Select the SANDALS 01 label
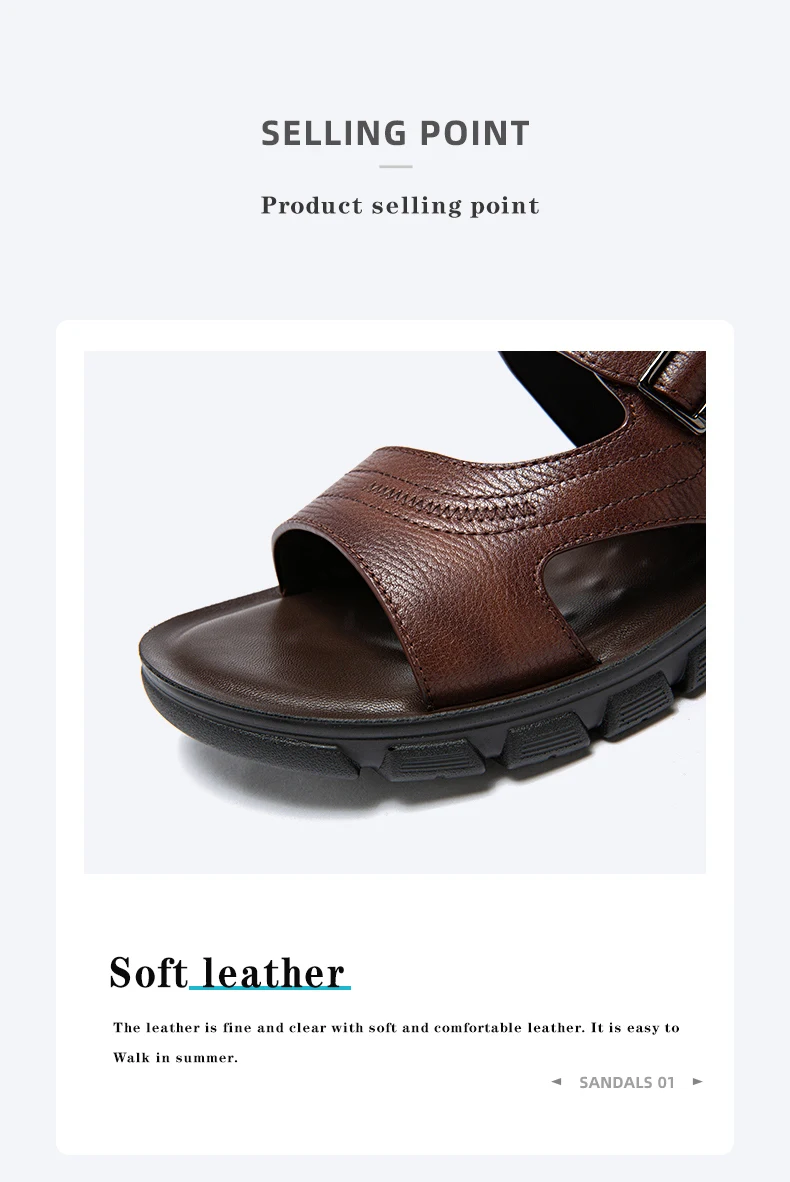Viewport: 790px width, 1182px height. click(x=626, y=1082)
